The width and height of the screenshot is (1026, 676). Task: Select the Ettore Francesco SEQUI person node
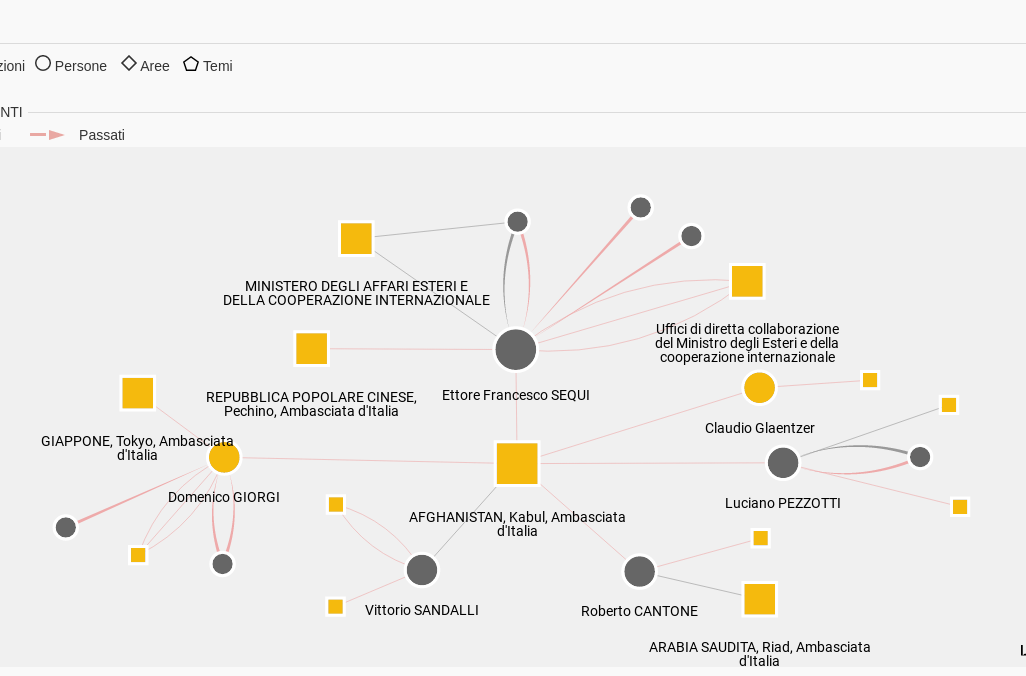coord(516,349)
